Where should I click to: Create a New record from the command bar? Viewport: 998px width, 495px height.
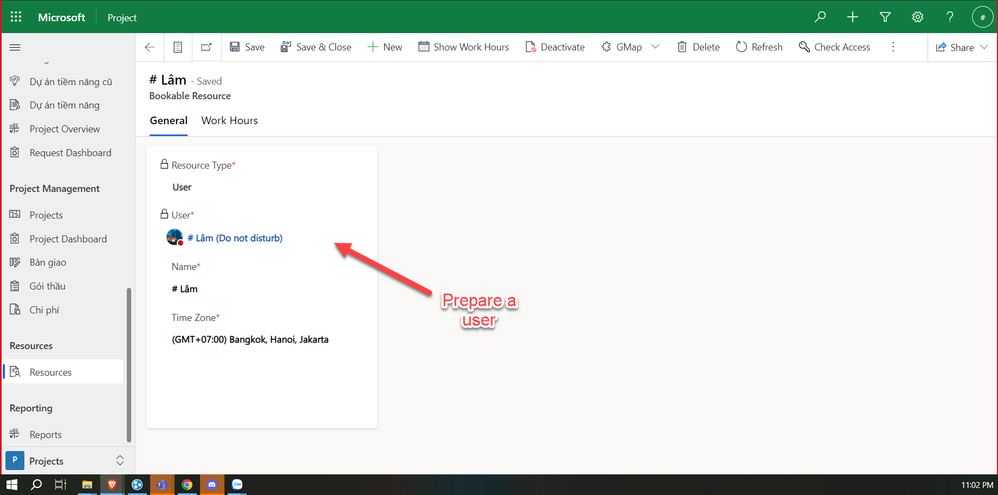(x=385, y=47)
